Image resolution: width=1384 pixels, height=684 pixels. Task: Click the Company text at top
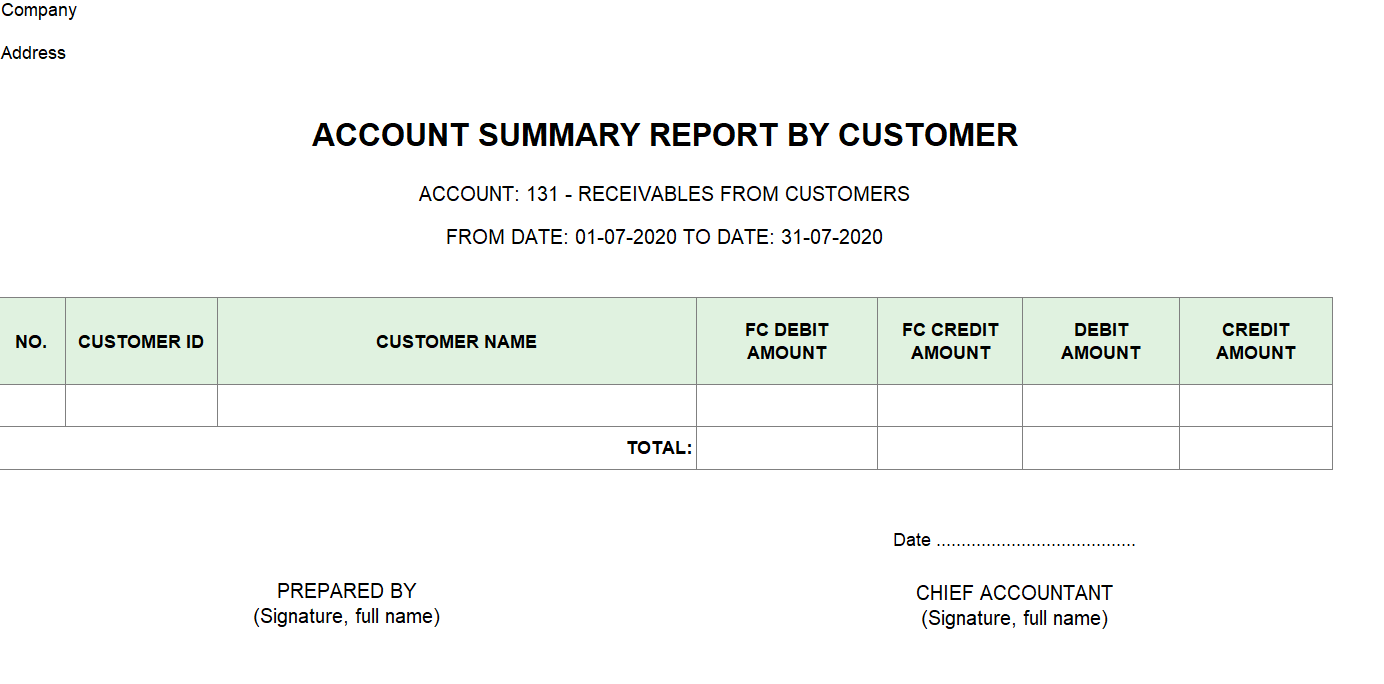39,11
